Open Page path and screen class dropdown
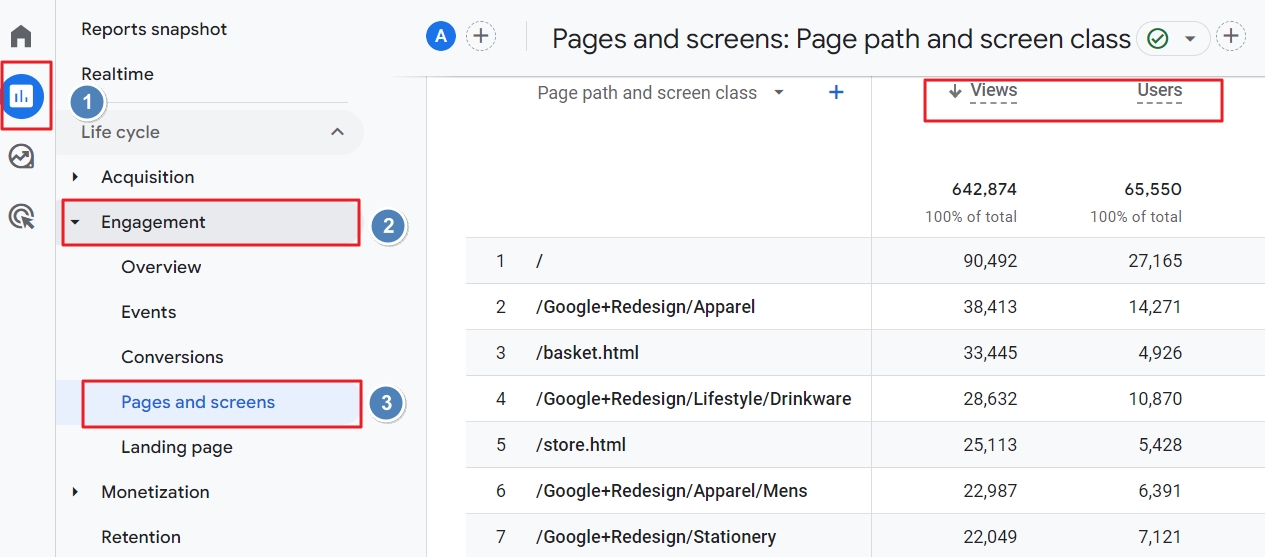 click(x=778, y=93)
